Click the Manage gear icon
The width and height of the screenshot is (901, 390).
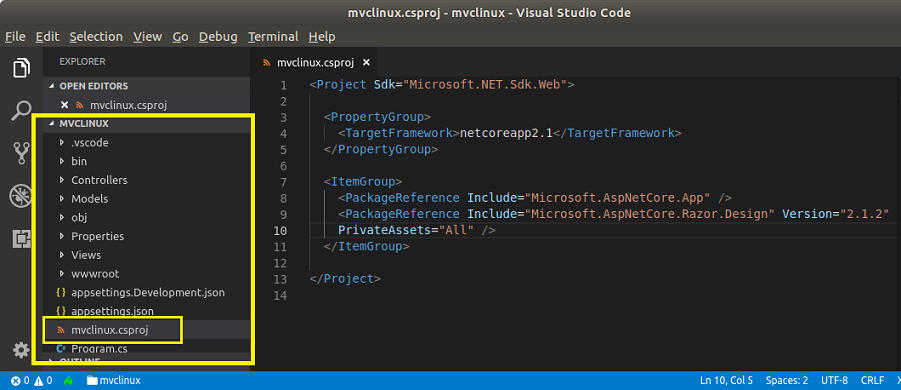(21, 350)
